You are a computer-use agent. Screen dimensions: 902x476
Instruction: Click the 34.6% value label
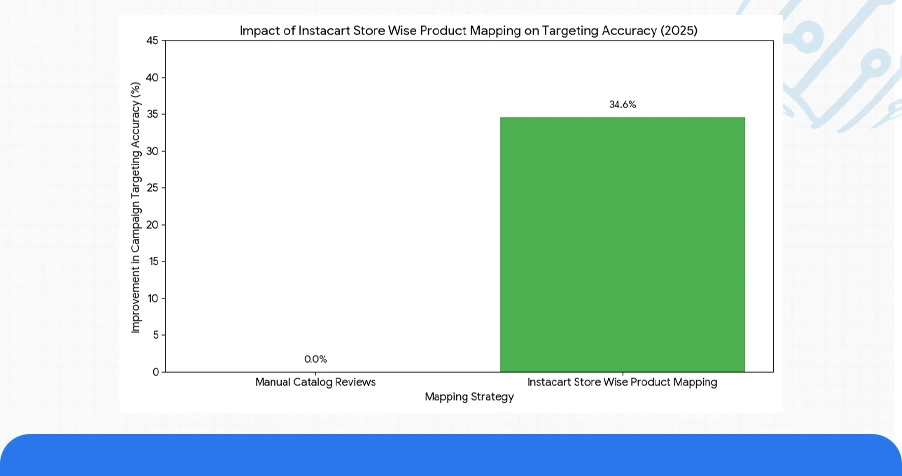coord(622,104)
